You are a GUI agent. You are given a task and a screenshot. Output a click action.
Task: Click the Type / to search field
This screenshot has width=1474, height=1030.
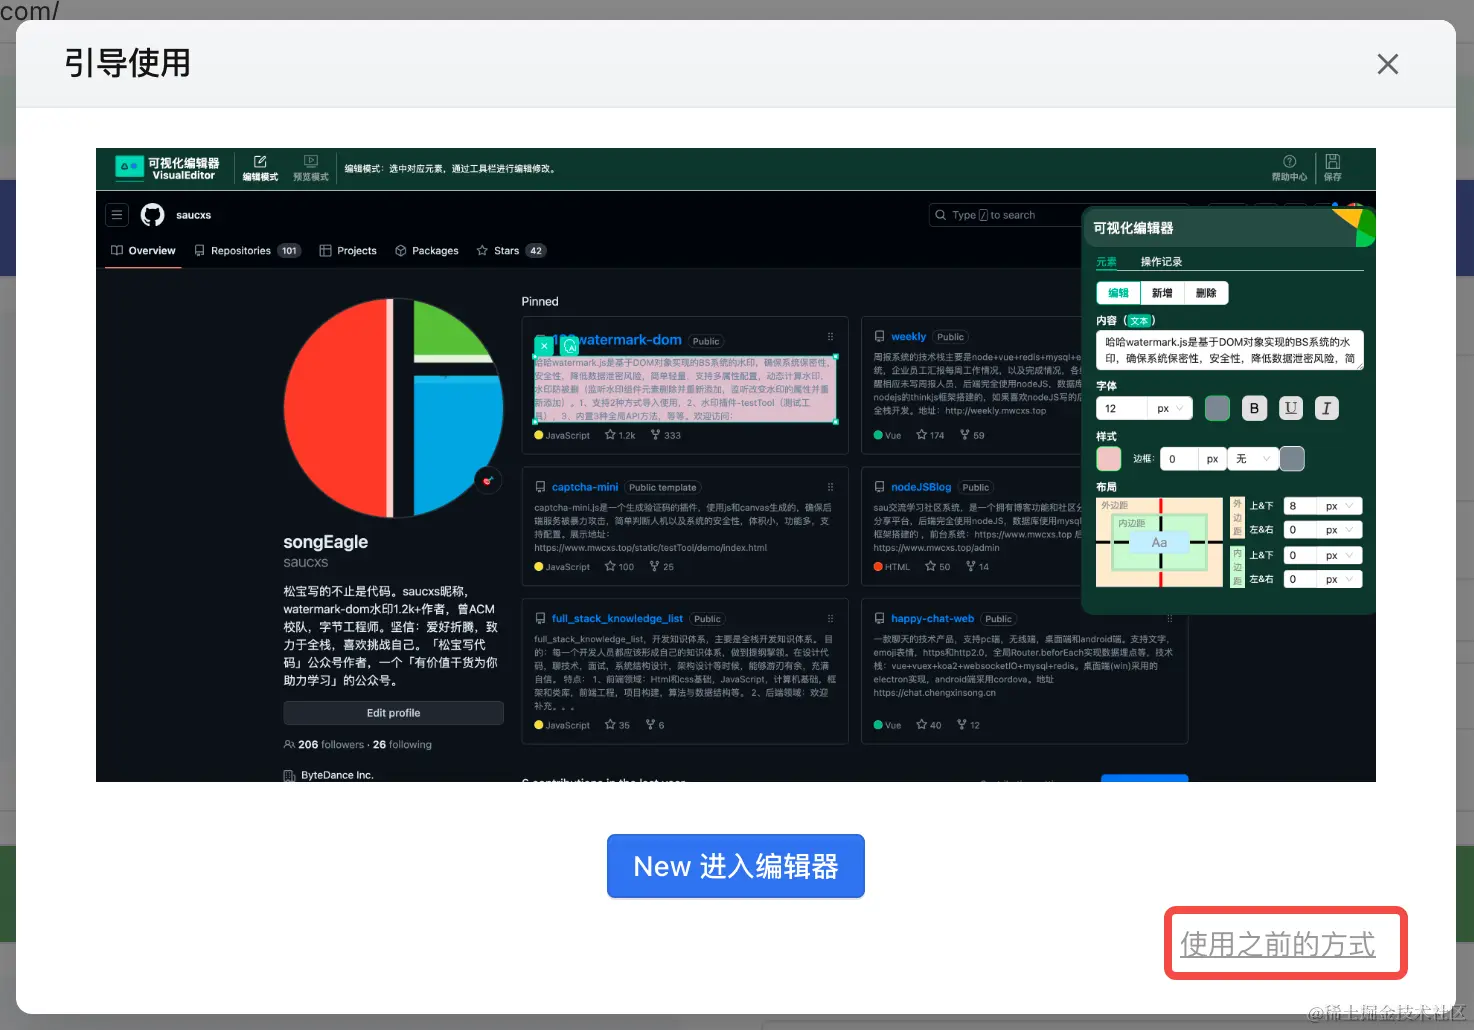[x=1005, y=215]
